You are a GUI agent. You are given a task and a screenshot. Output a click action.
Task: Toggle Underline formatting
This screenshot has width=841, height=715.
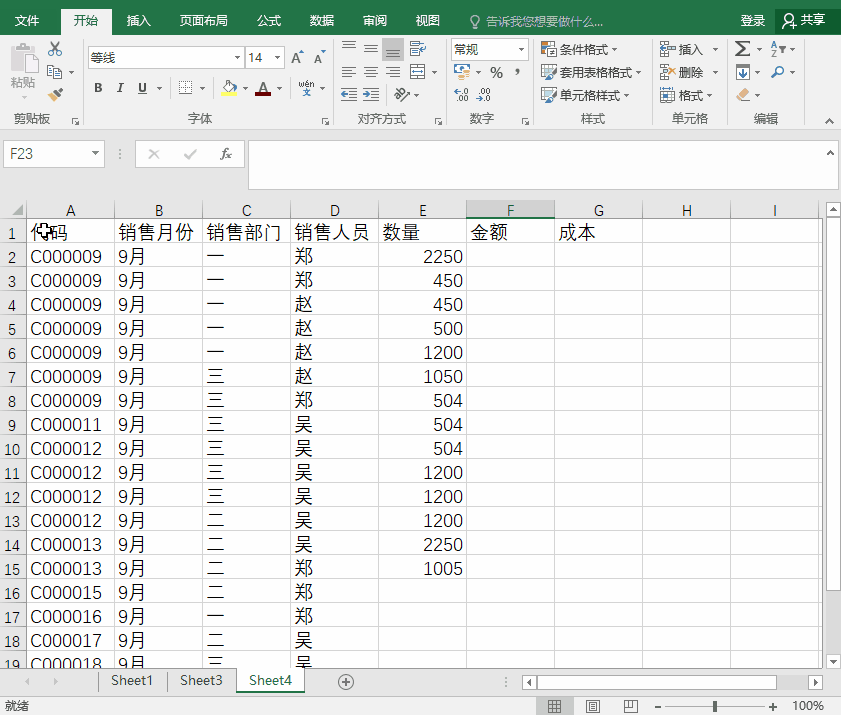pos(142,87)
